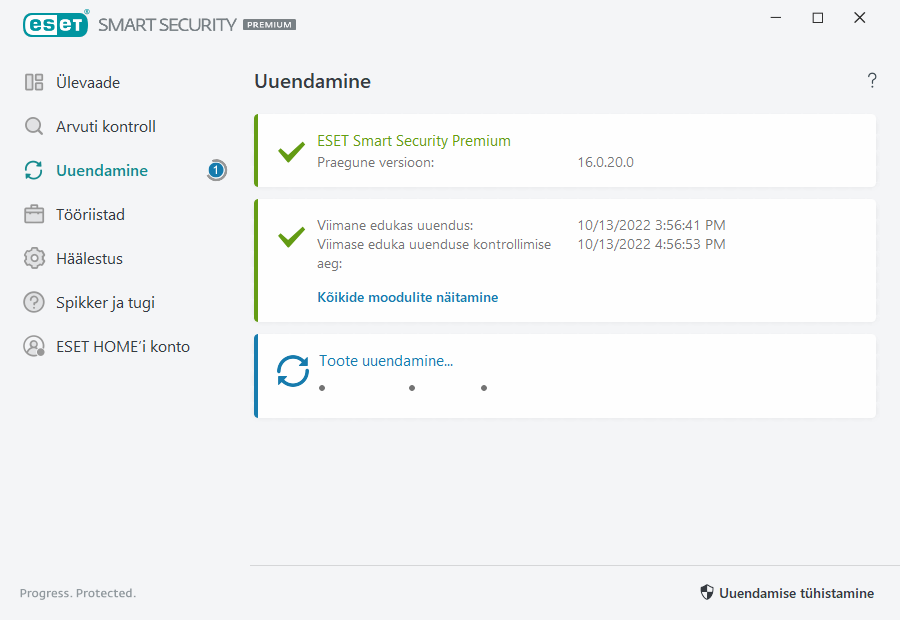Click the Ülevaade overview icon
Image resolution: width=900 pixels, height=620 pixels.
(x=34, y=83)
